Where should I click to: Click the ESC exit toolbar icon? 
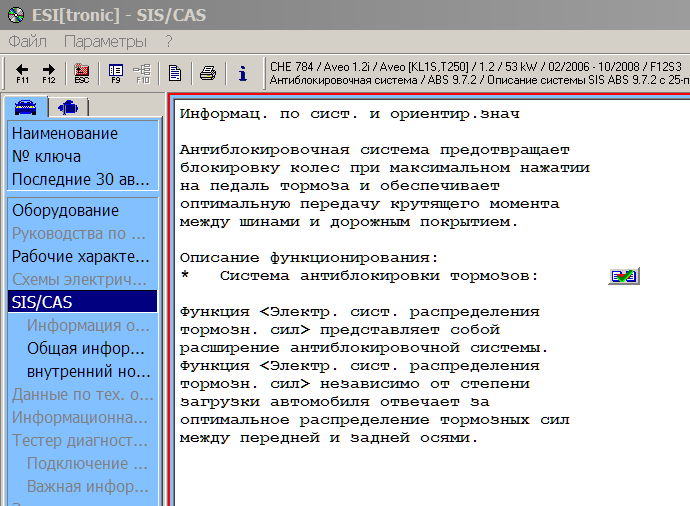tap(82, 73)
